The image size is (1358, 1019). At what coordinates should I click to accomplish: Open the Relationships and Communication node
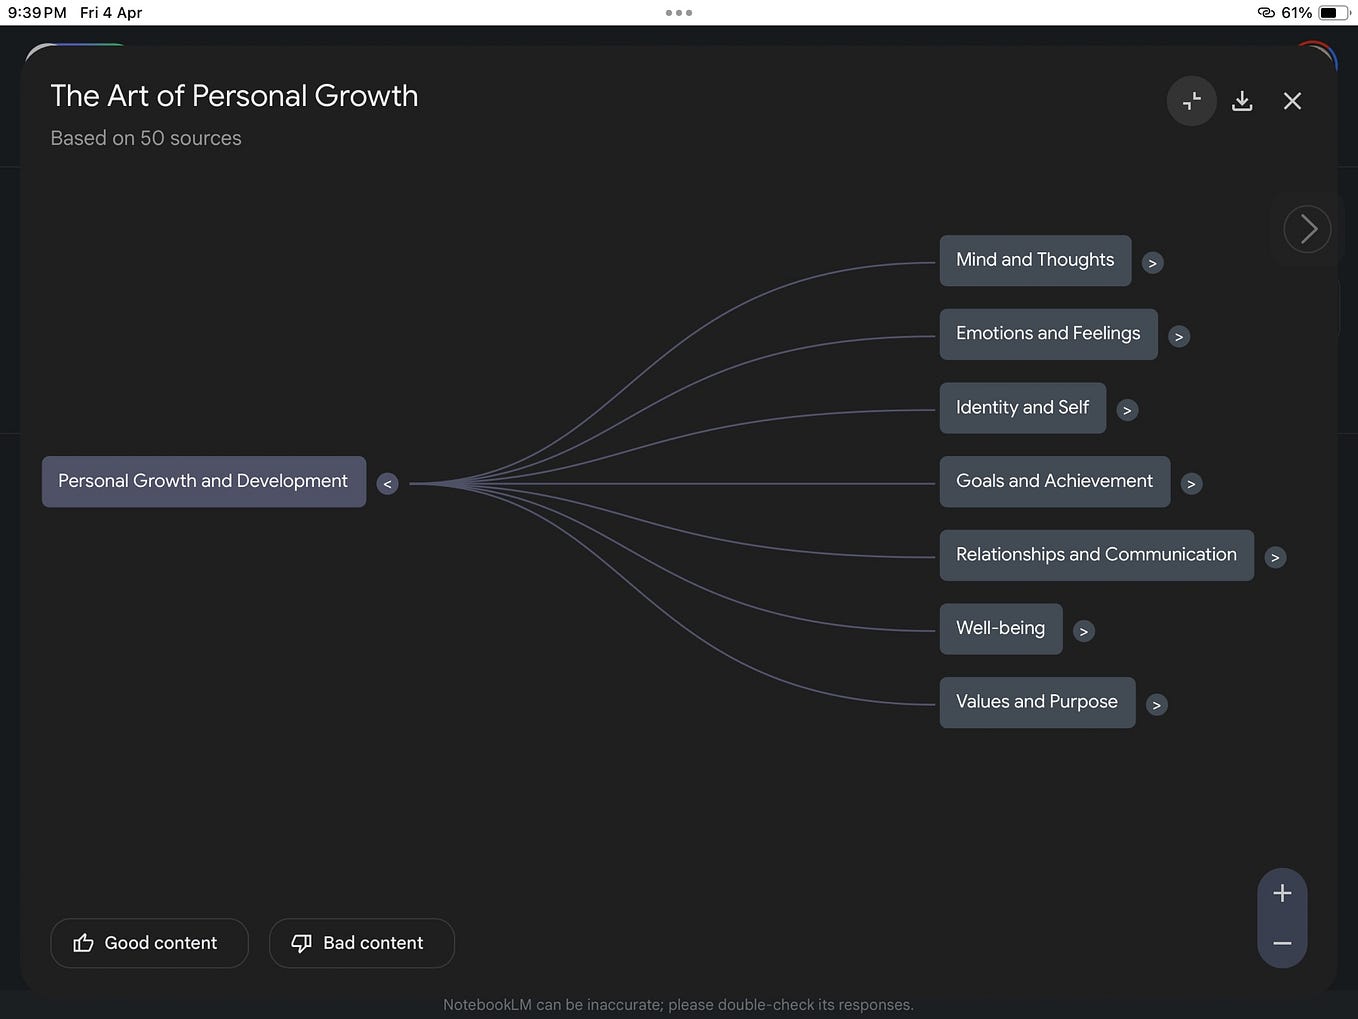1096,555
